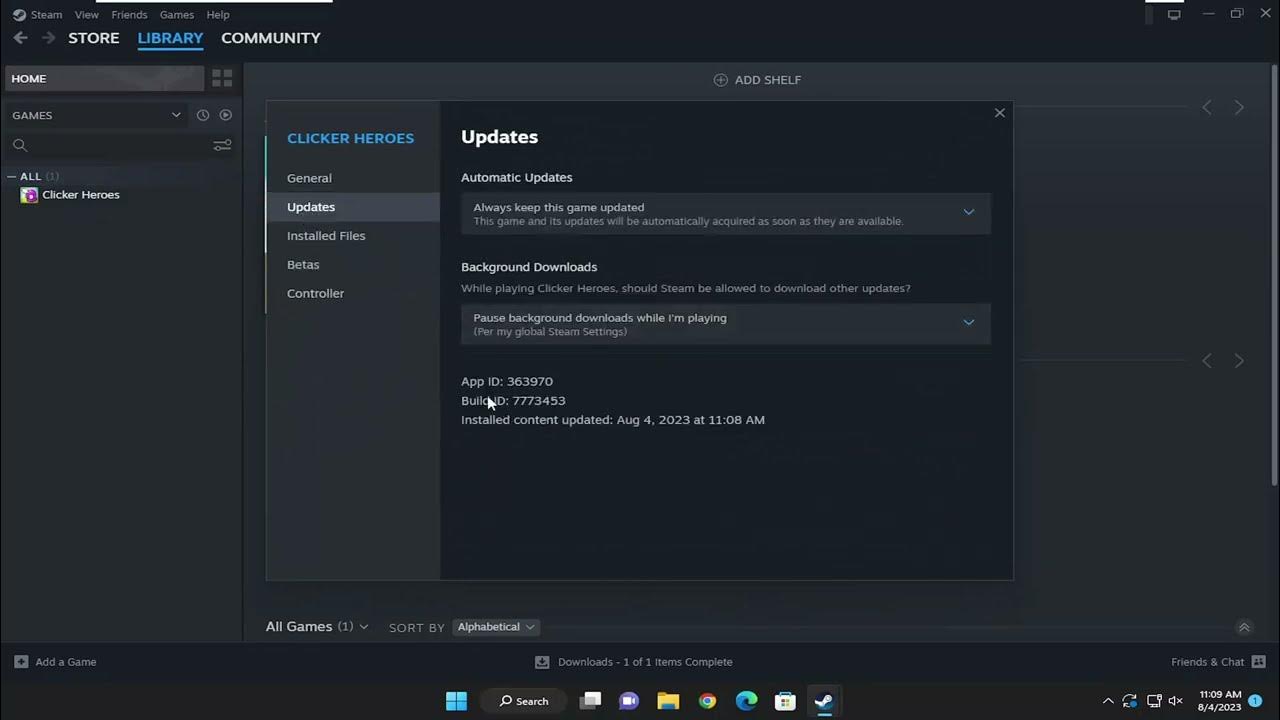
Task: Click the Installed content updated date text
Action: click(x=613, y=420)
